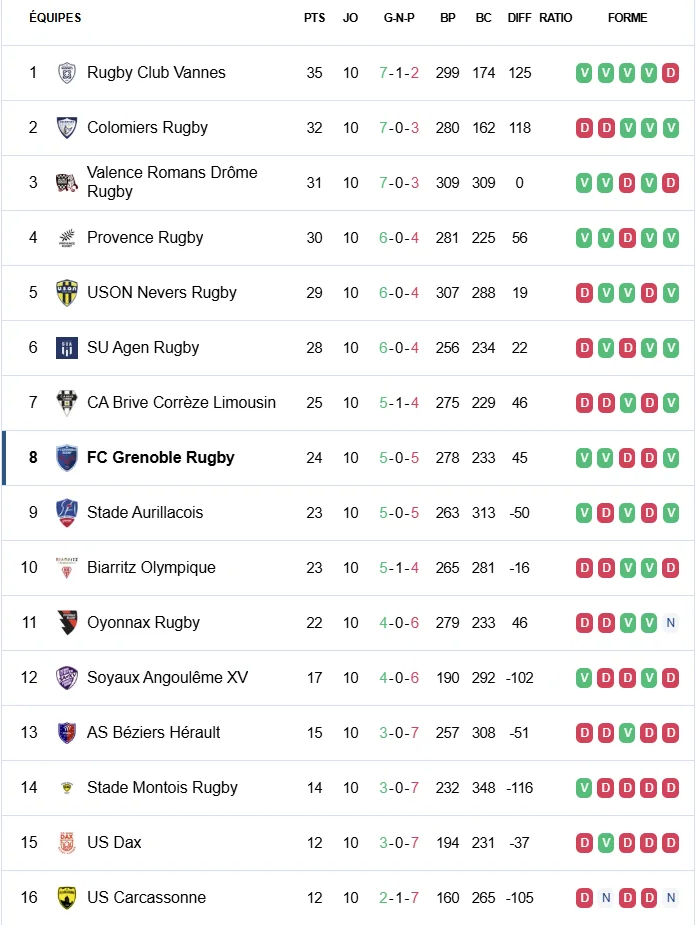This screenshot has width=697, height=925.
Task: Sort standings by DIFF column header
Action: (x=519, y=18)
